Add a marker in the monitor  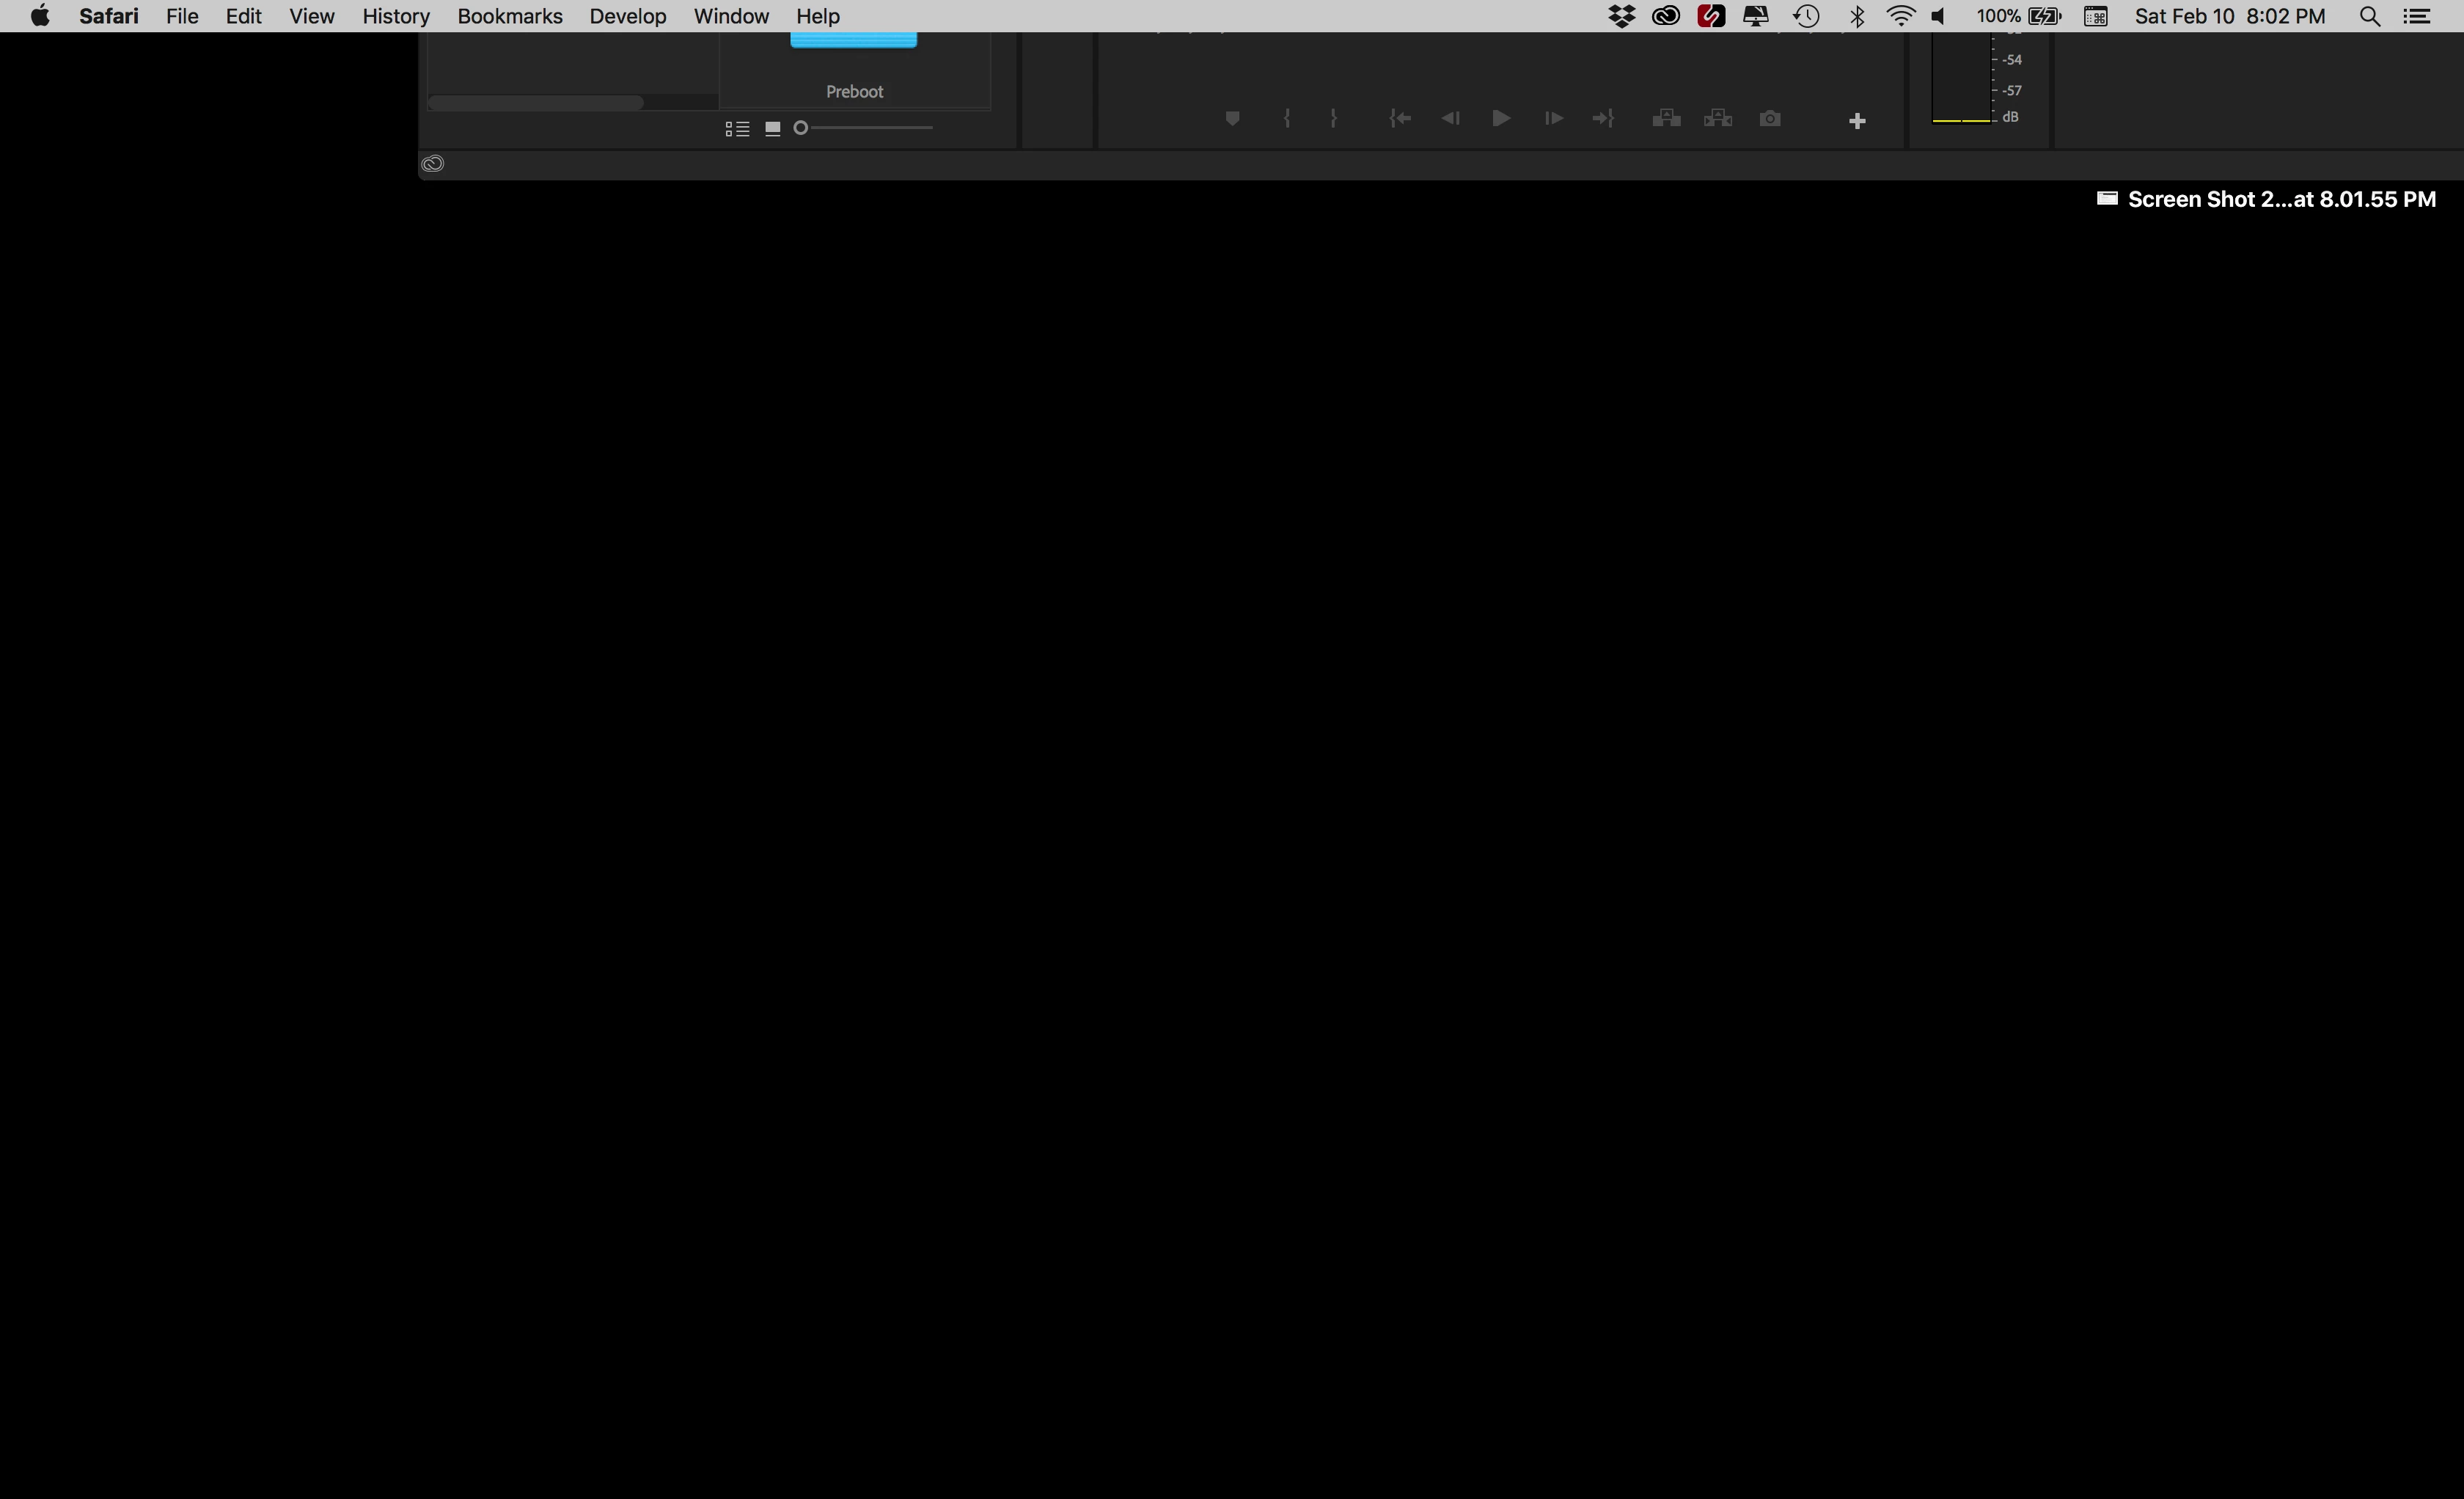click(x=1232, y=119)
